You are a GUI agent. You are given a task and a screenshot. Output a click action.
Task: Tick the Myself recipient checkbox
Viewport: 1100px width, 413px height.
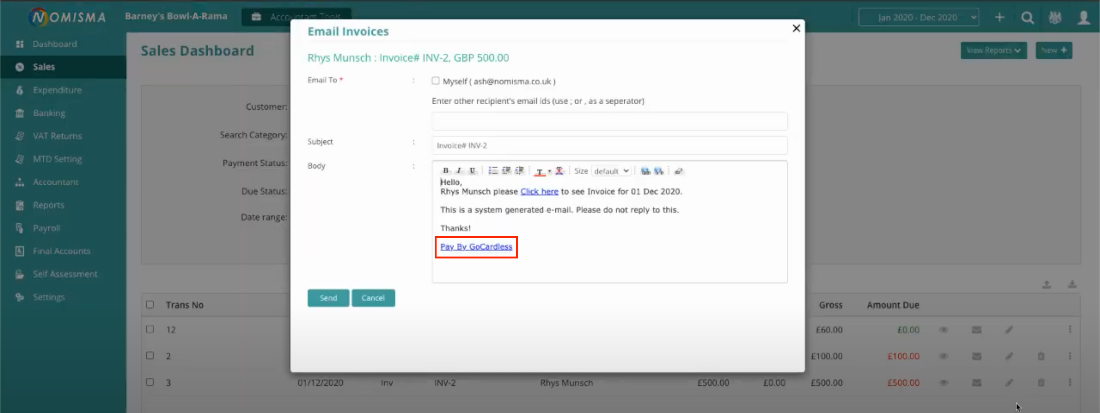click(x=436, y=81)
